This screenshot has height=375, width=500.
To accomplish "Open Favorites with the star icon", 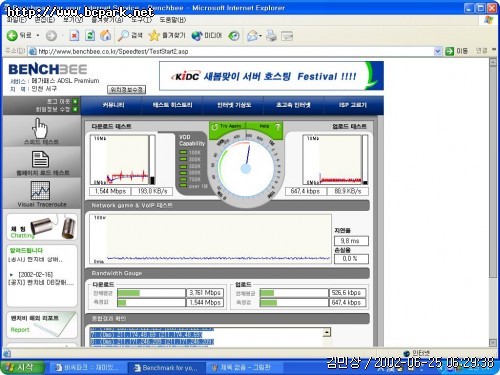I will tap(154, 35).
